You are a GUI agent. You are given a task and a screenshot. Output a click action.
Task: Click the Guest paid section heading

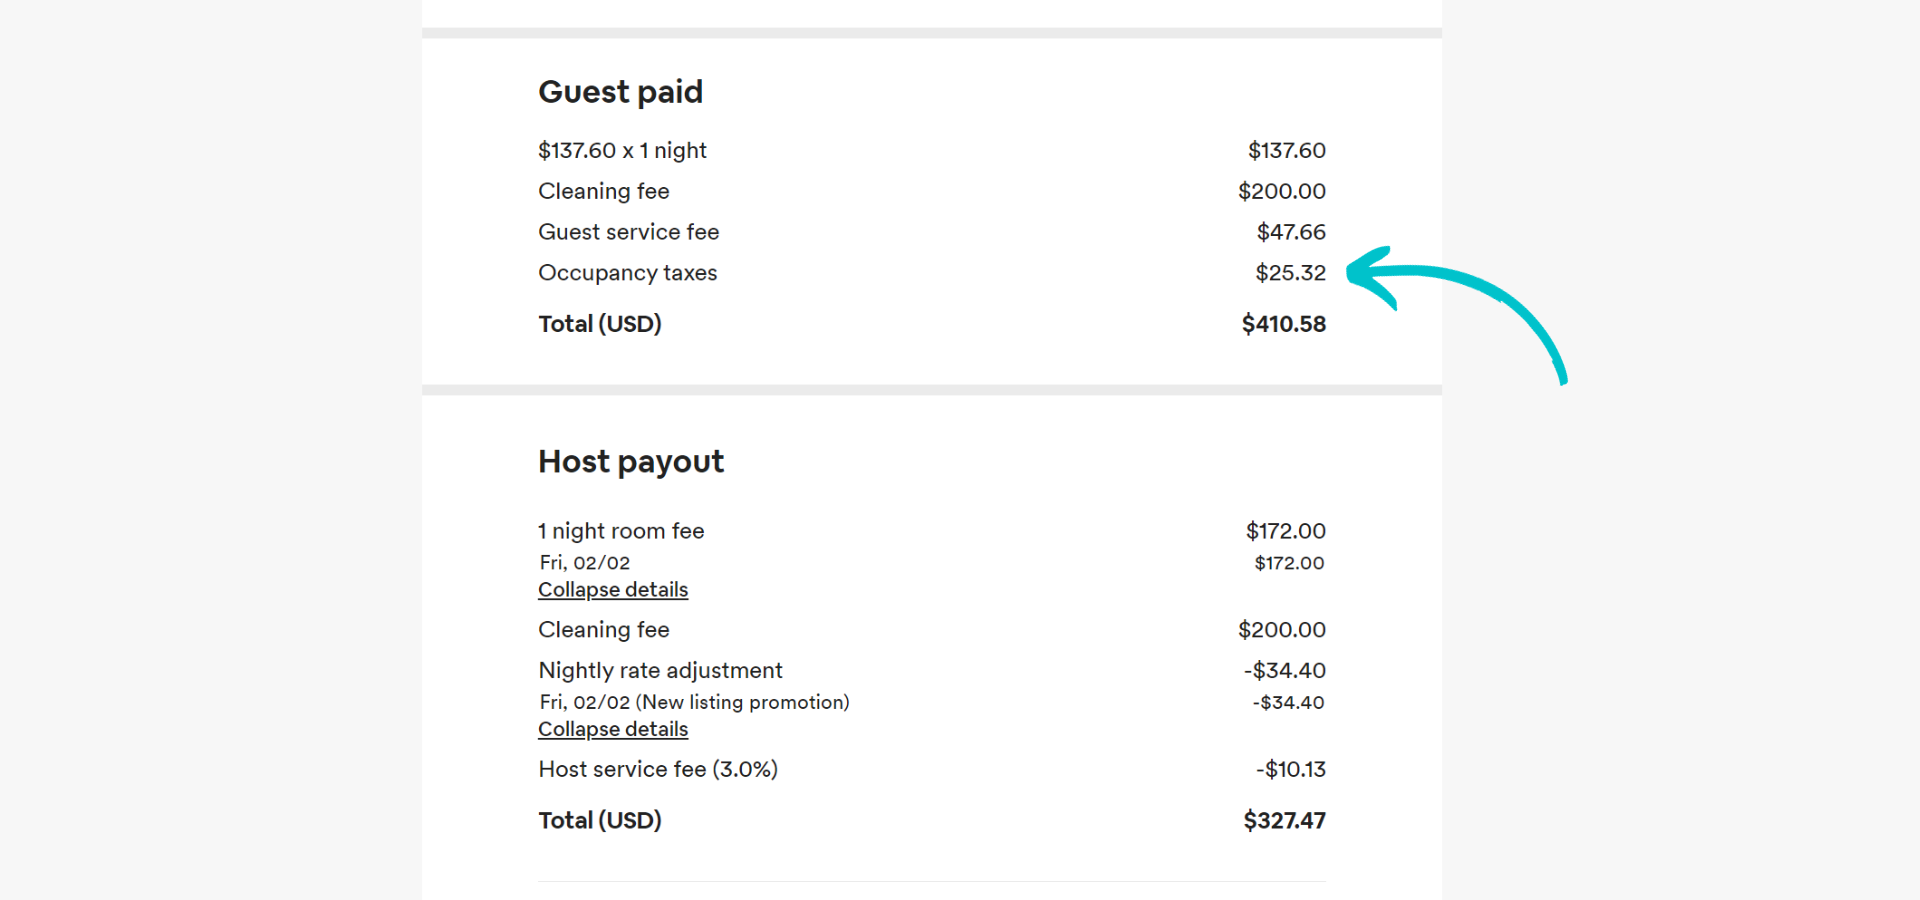[x=620, y=91]
